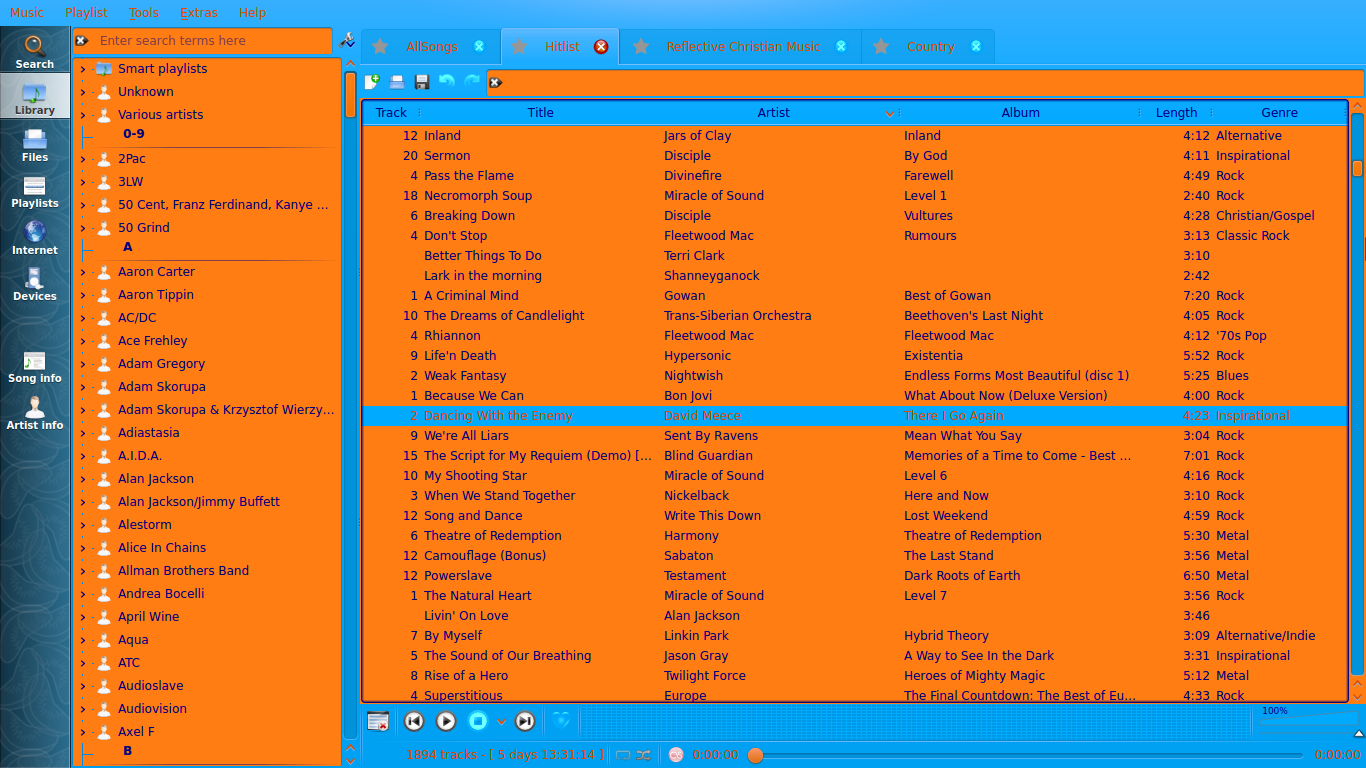Open the Help menu
Viewport: 1366px width, 768px height.
pos(252,13)
